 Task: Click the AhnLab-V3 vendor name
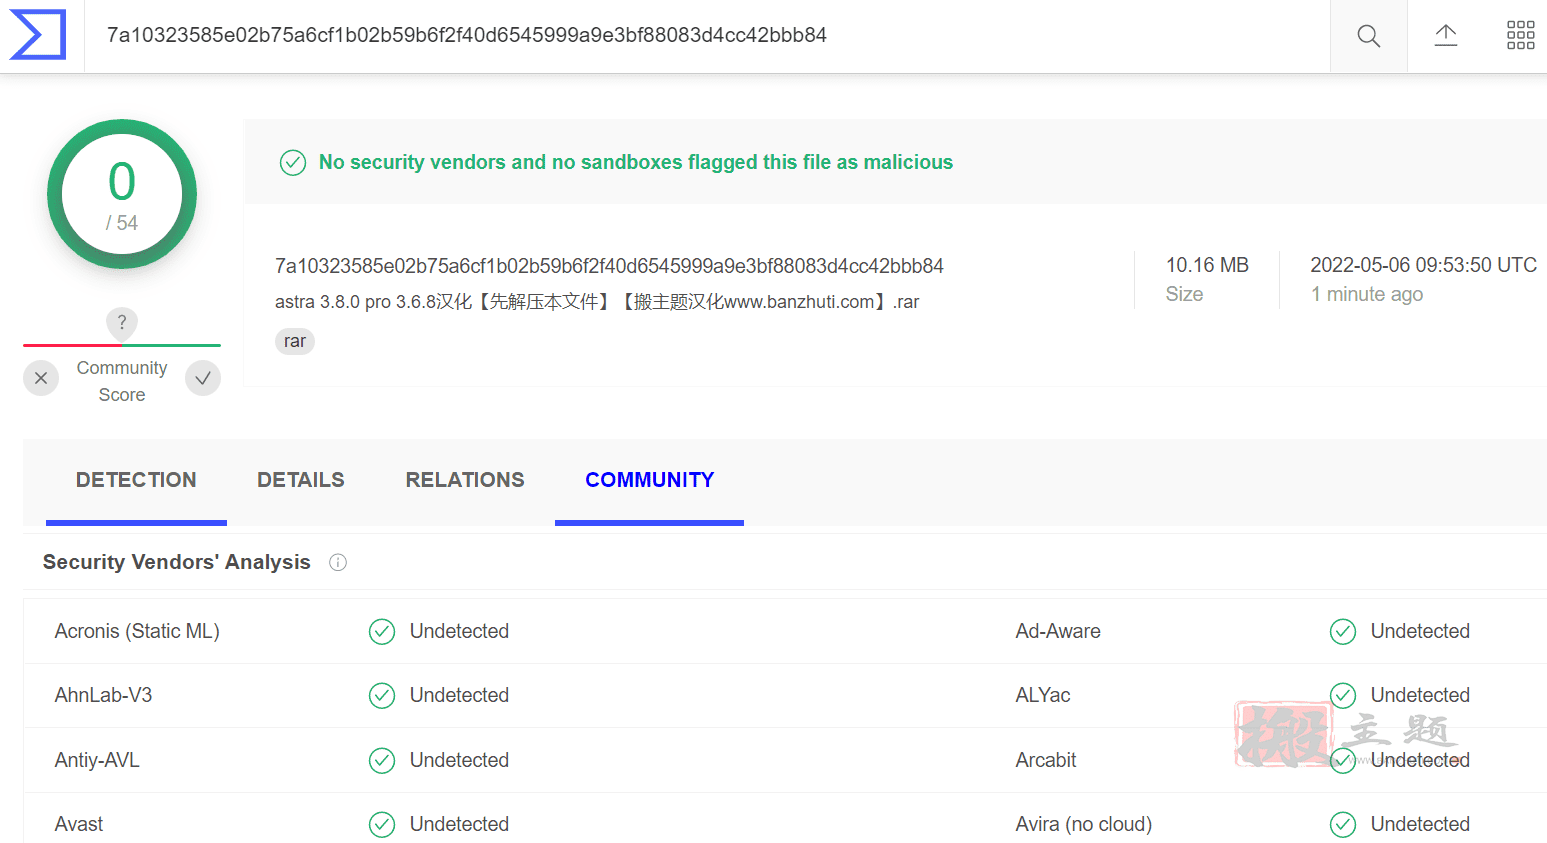[x=104, y=695]
